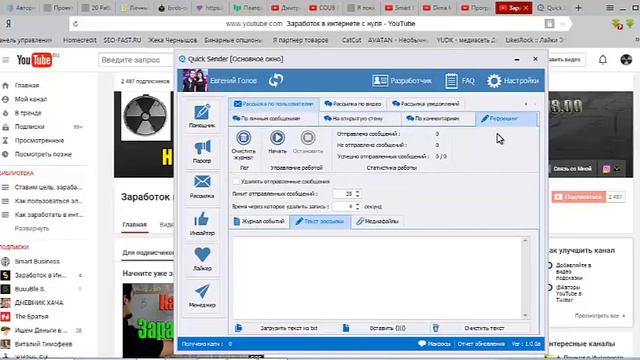Increase the sent messages limit value
The image size is (640, 360).
358,191
